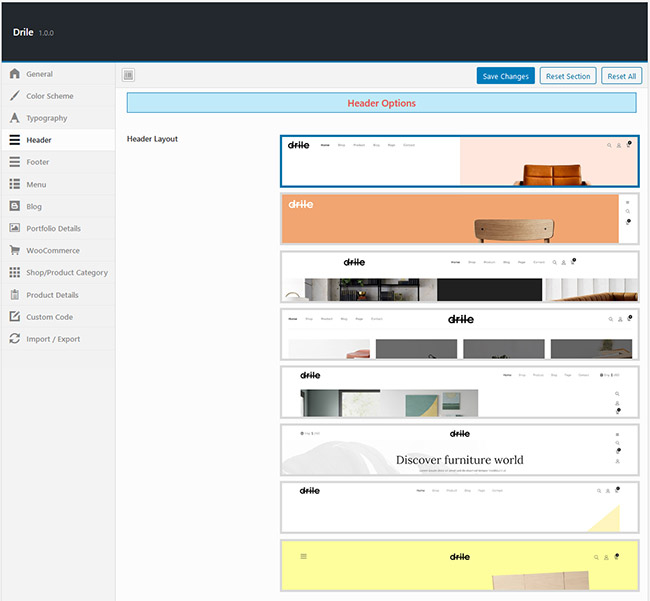Open the Typography section
650x601 pixels.
click(x=58, y=118)
